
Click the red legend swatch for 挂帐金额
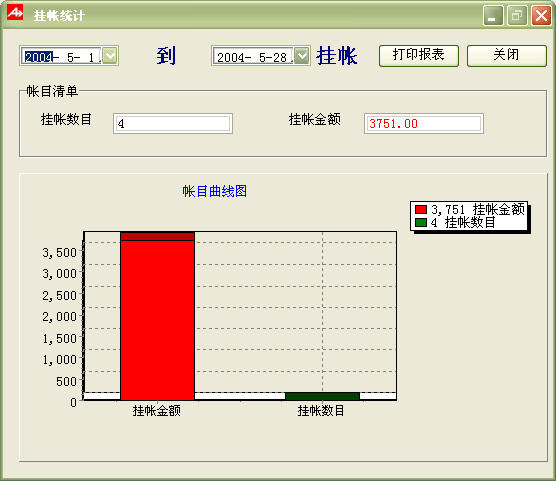click(x=421, y=209)
